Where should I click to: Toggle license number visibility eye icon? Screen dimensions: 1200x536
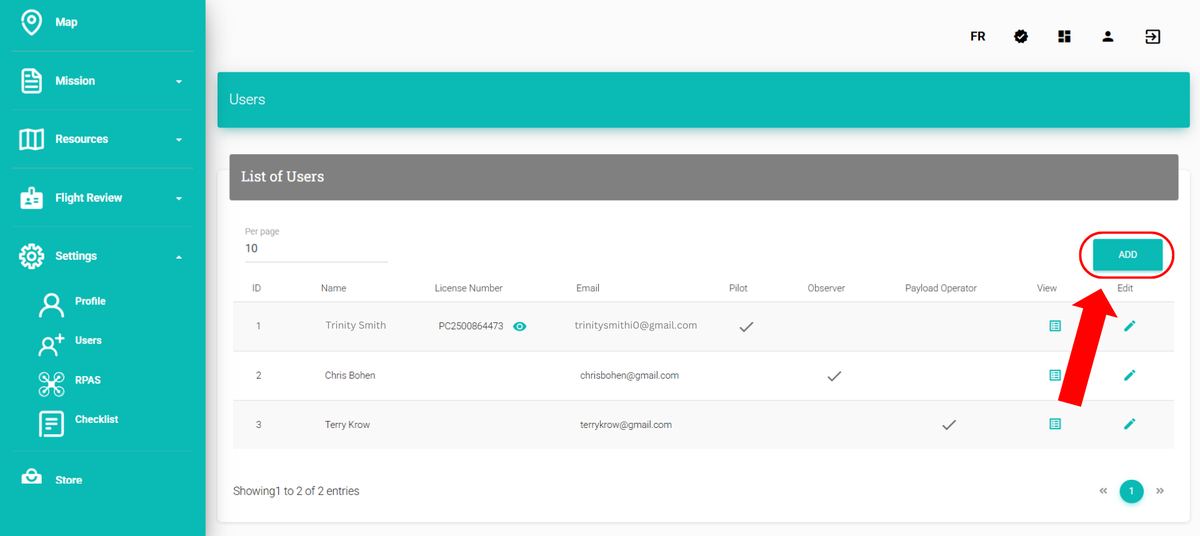pos(519,326)
